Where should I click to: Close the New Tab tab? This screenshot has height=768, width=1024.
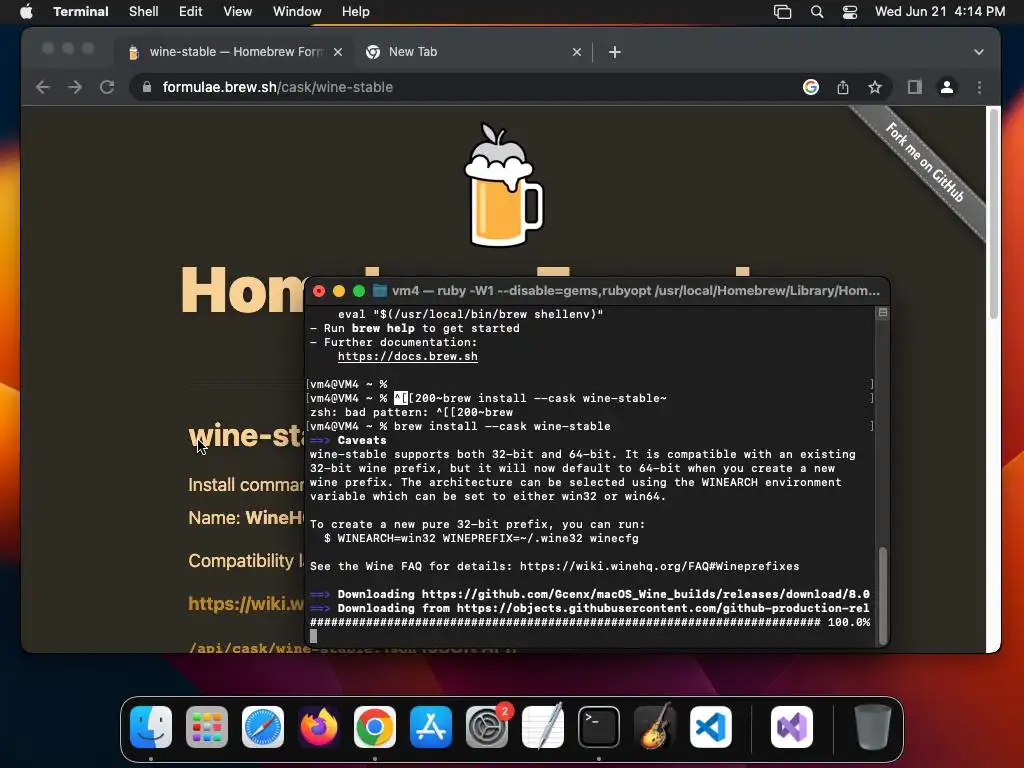tap(577, 52)
